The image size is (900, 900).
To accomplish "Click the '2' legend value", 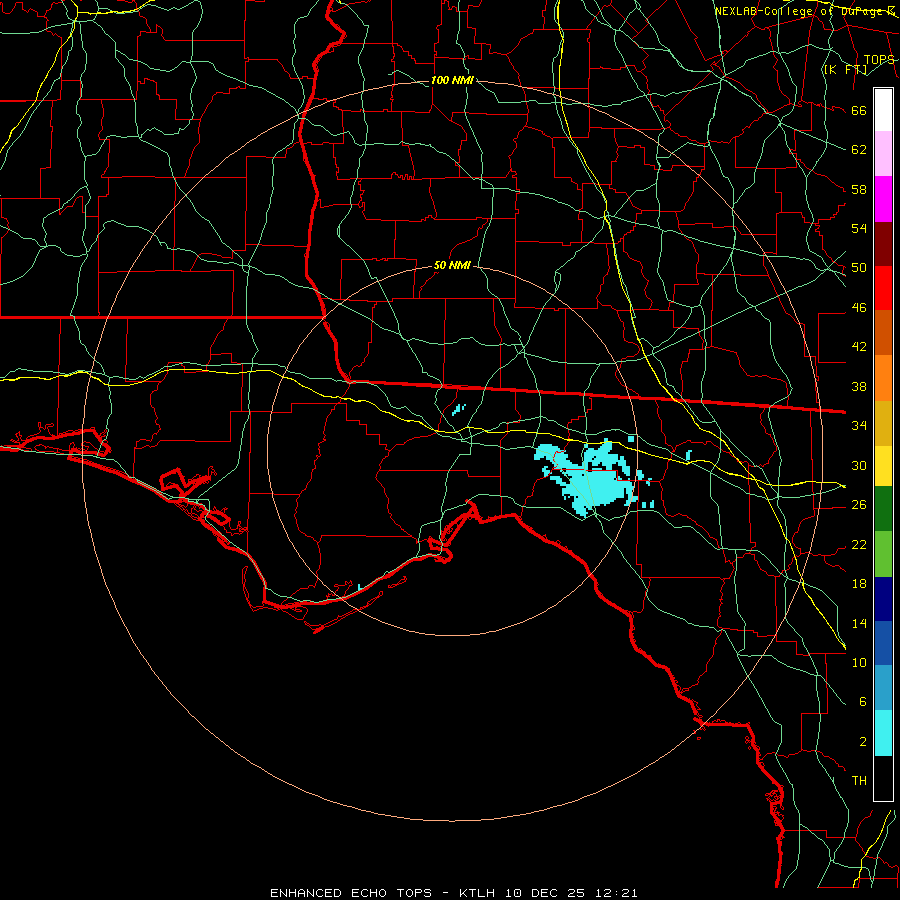I will pyautogui.click(x=863, y=742).
